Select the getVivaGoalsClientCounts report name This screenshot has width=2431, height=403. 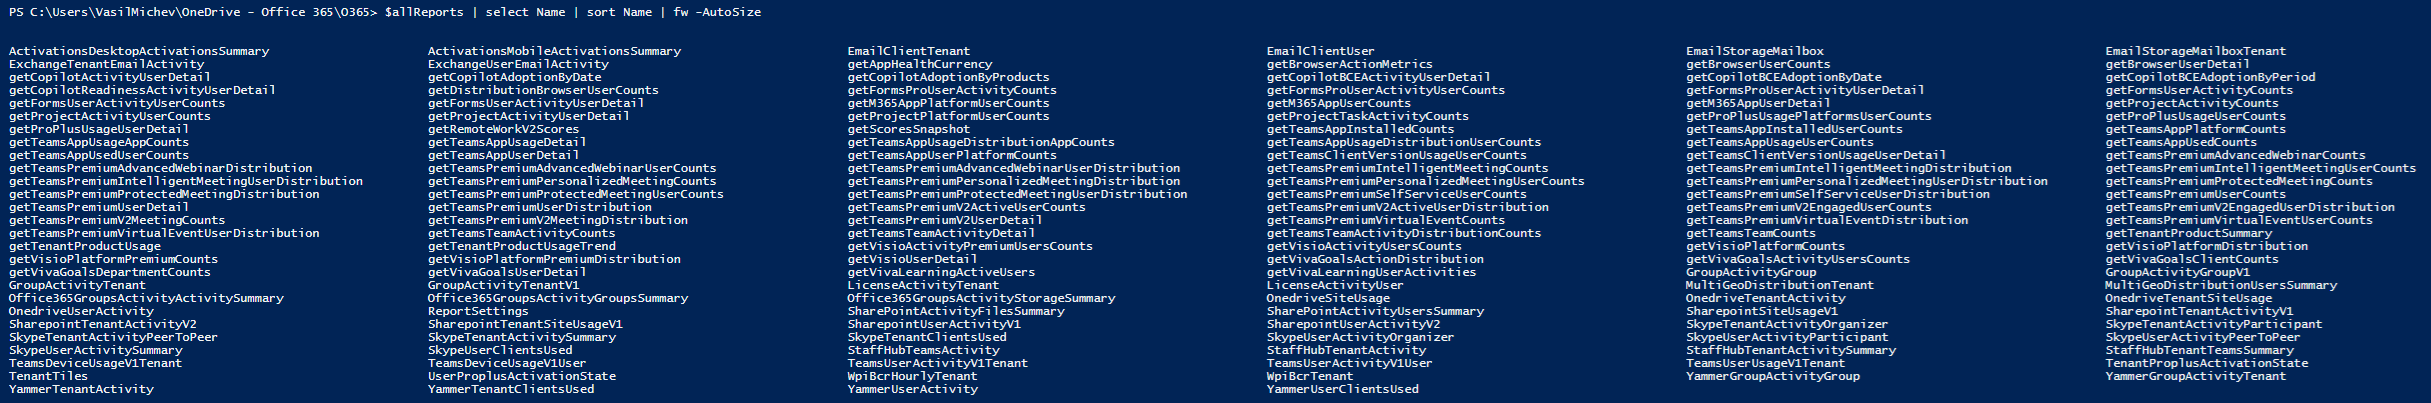pyautogui.click(x=2191, y=259)
